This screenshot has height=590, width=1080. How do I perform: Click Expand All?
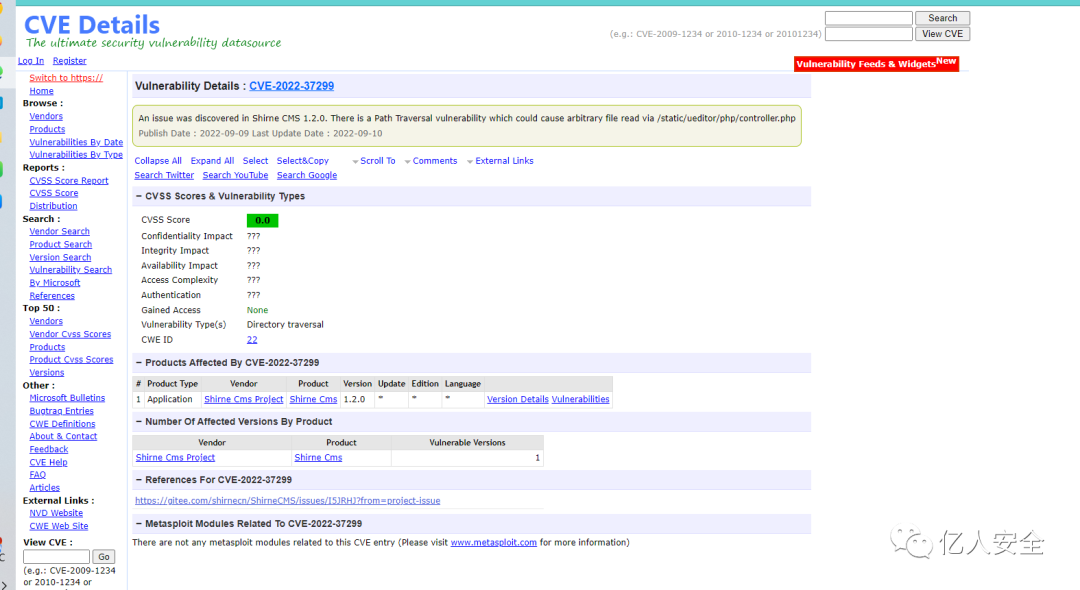(x=212, y=161)
